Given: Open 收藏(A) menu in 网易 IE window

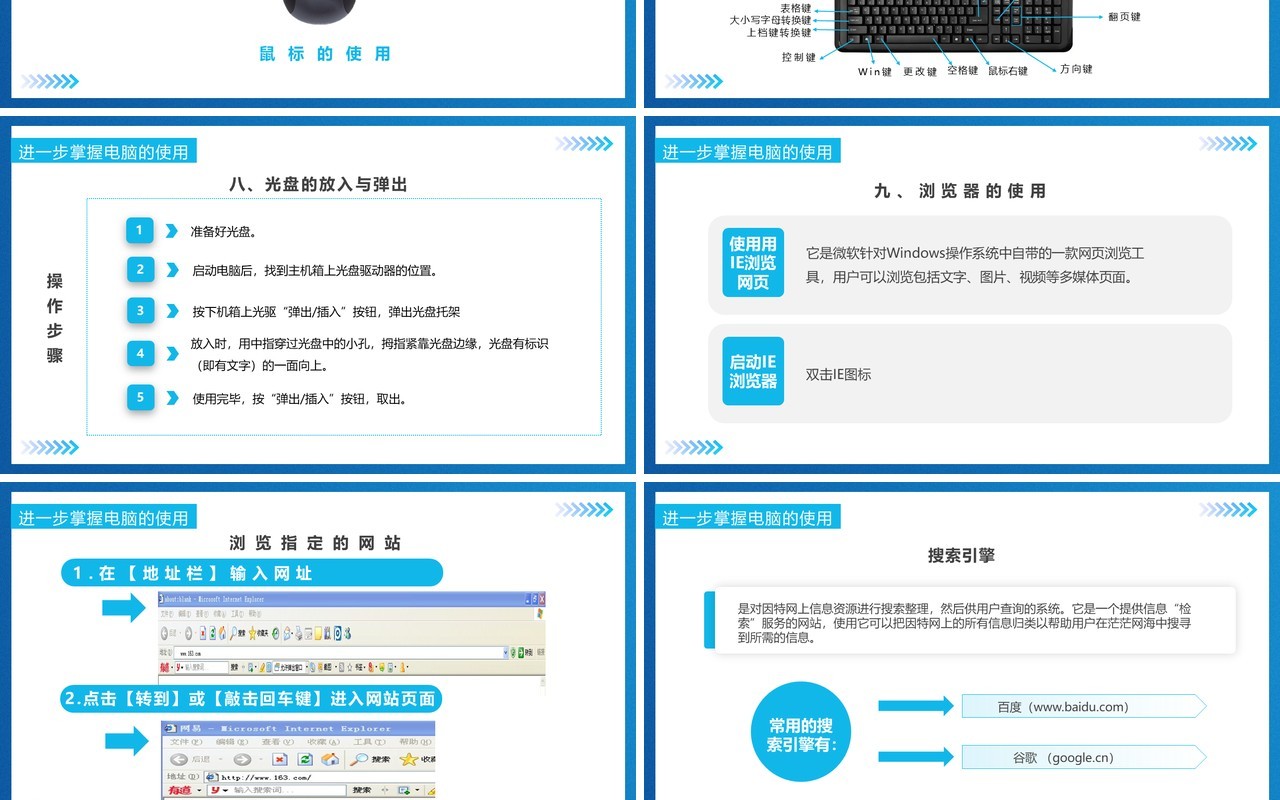Looking at the screenshot, I should point(324,742).
